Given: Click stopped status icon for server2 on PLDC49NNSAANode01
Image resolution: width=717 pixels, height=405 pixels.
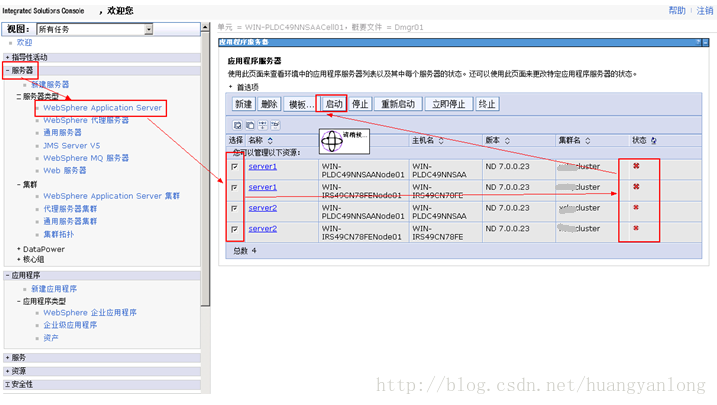Looking at the screenshot, I should (636, 208).
